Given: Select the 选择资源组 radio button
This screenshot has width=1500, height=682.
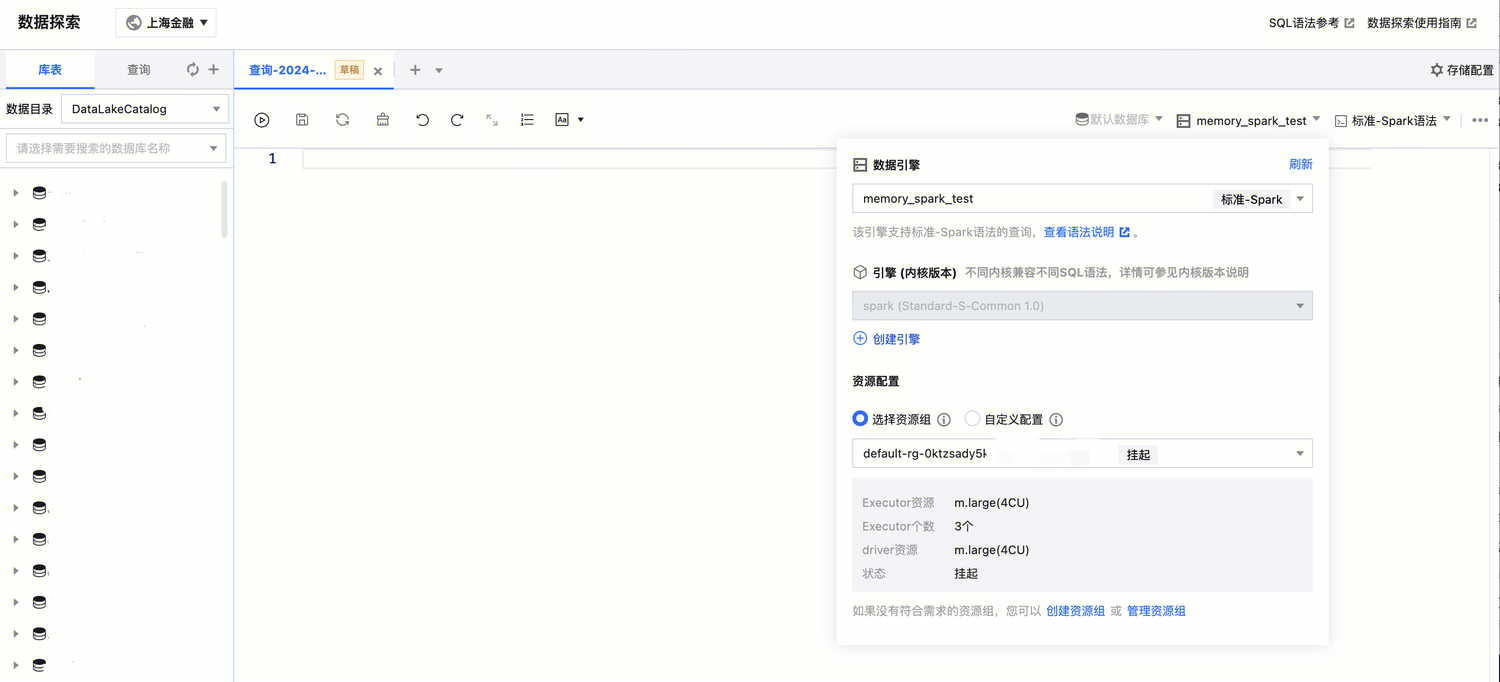Looking at the screenshot, I should [860, 419].
